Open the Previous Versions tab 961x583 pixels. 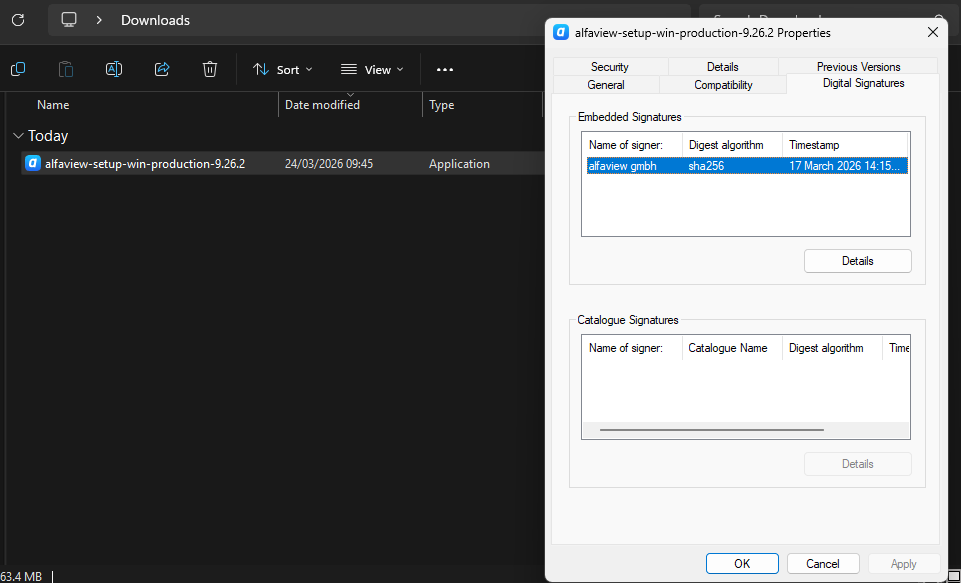pyautogui.click(x=858, y=67)
